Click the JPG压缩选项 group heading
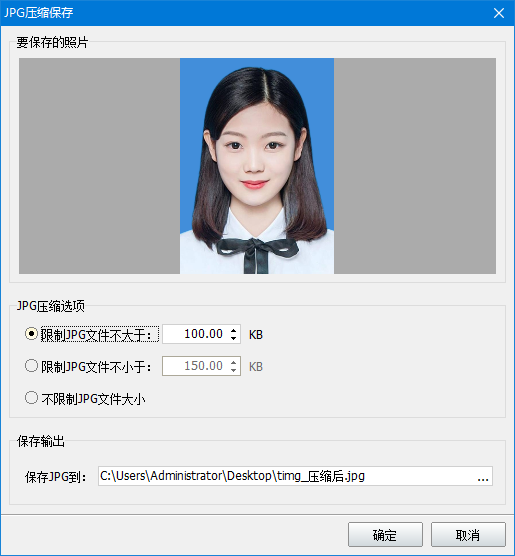The image size is (515, 556). click(51, 306)
